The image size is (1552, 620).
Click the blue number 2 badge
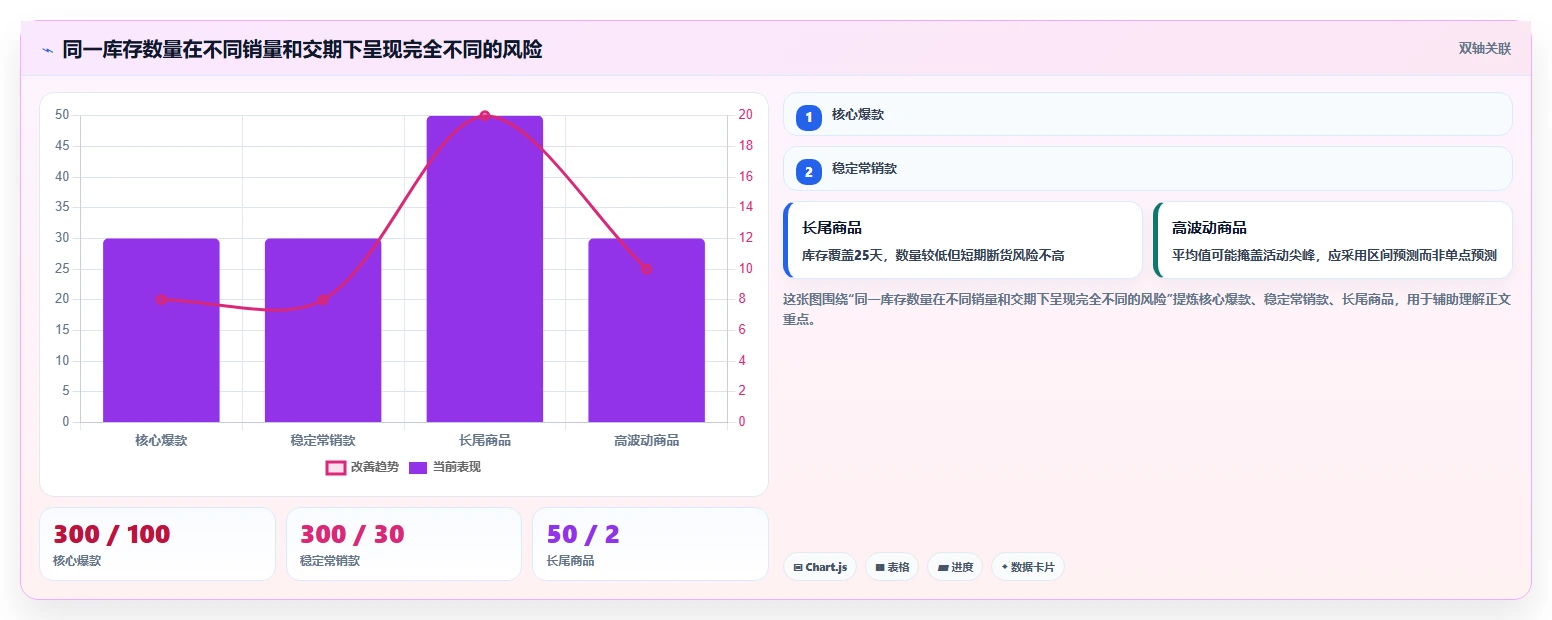tap(809, 171)
